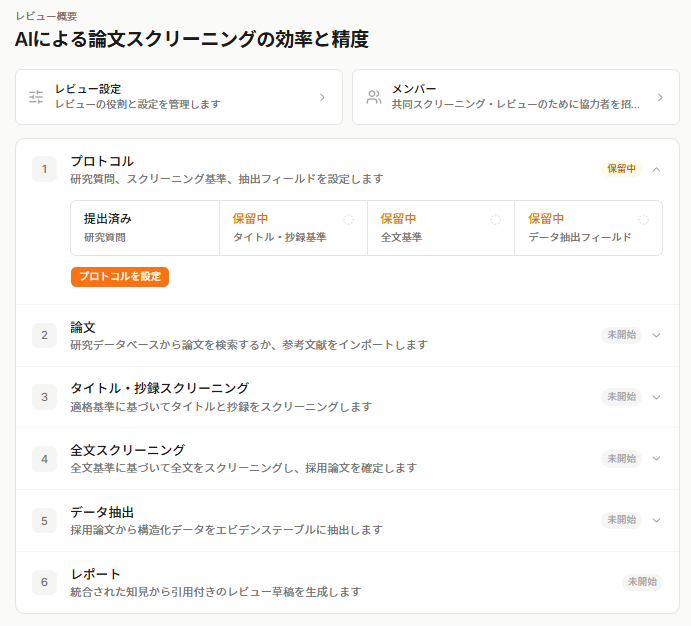Click the step number 3 badge
Viewport: 691px width, 626px height.
(45, 397)
